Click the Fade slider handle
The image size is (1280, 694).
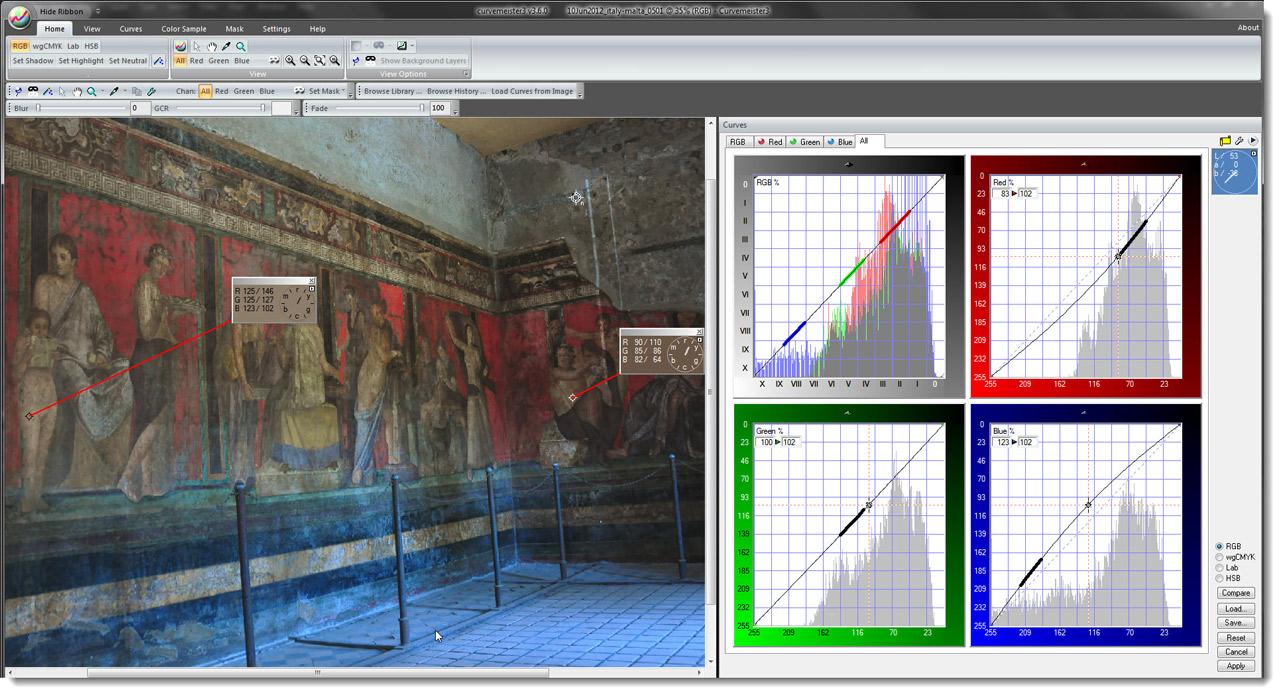[x=422, y=108]
